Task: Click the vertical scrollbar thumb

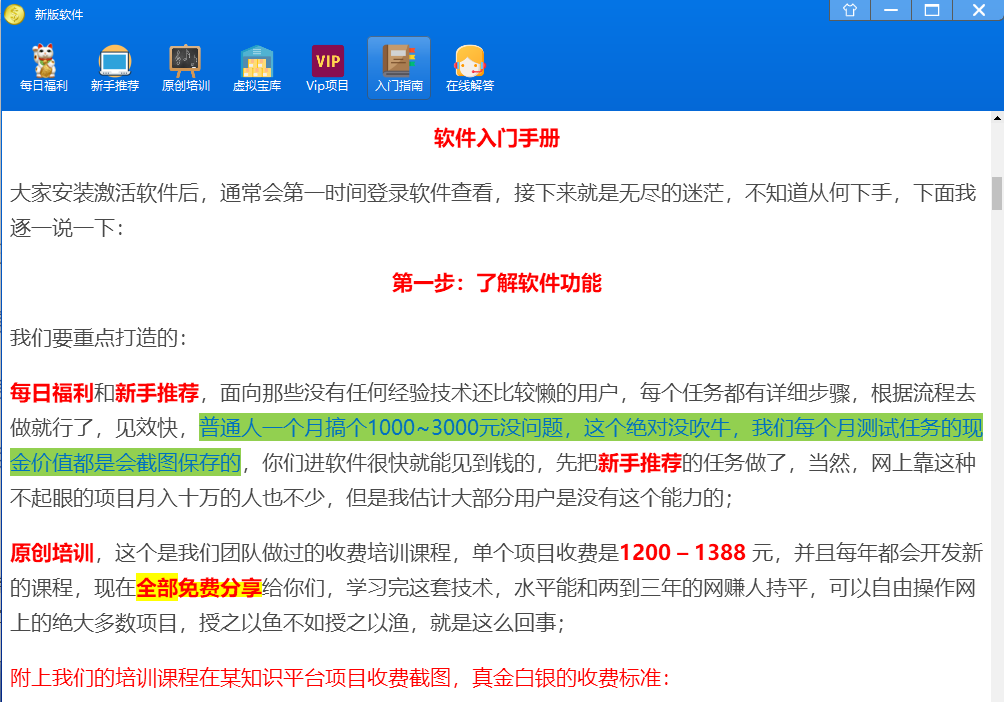Action: [996, 192]
